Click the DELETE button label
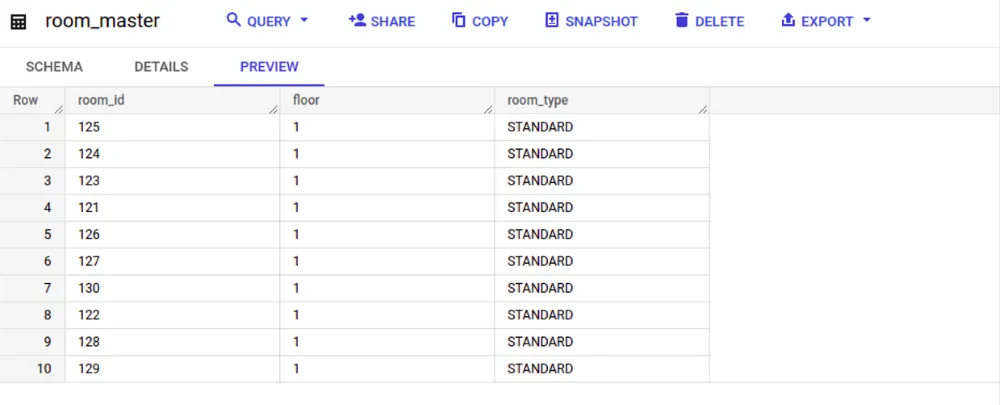Viewport: 1000px width, 405px height. click(x=719, y=22)
